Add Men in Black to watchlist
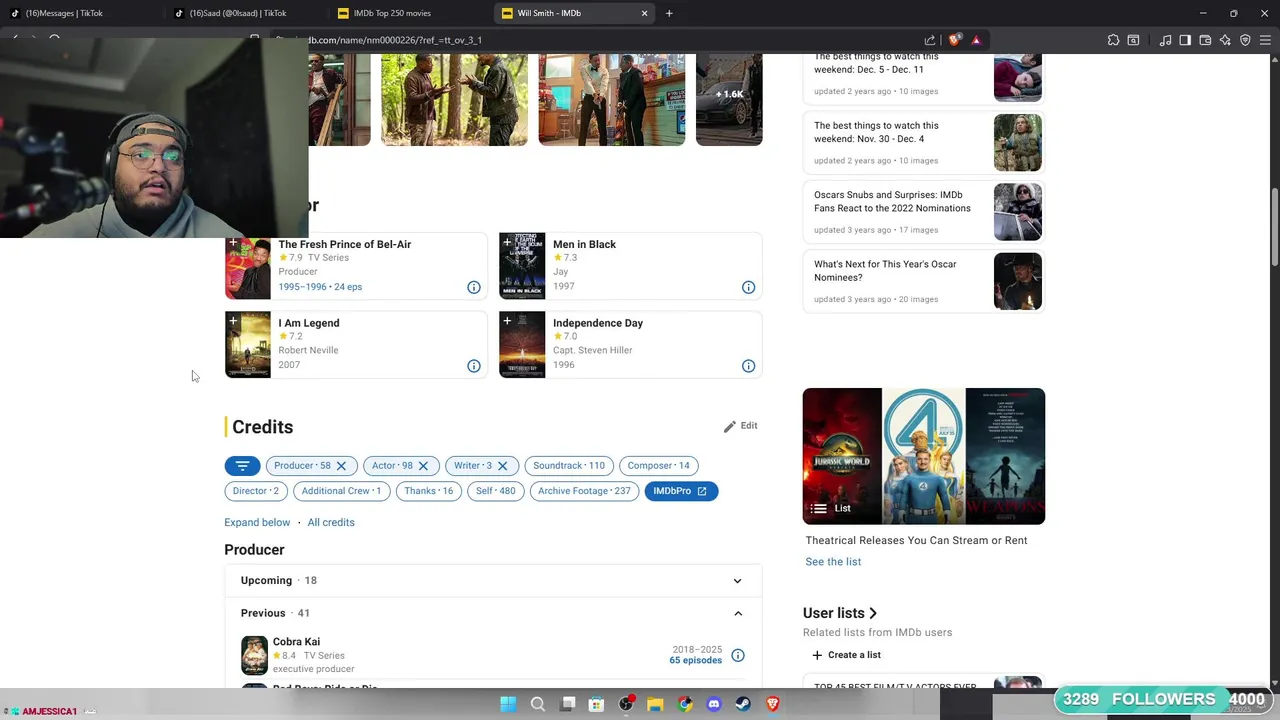The height and width of the screenshot is (720, 1280). [507, 242]
